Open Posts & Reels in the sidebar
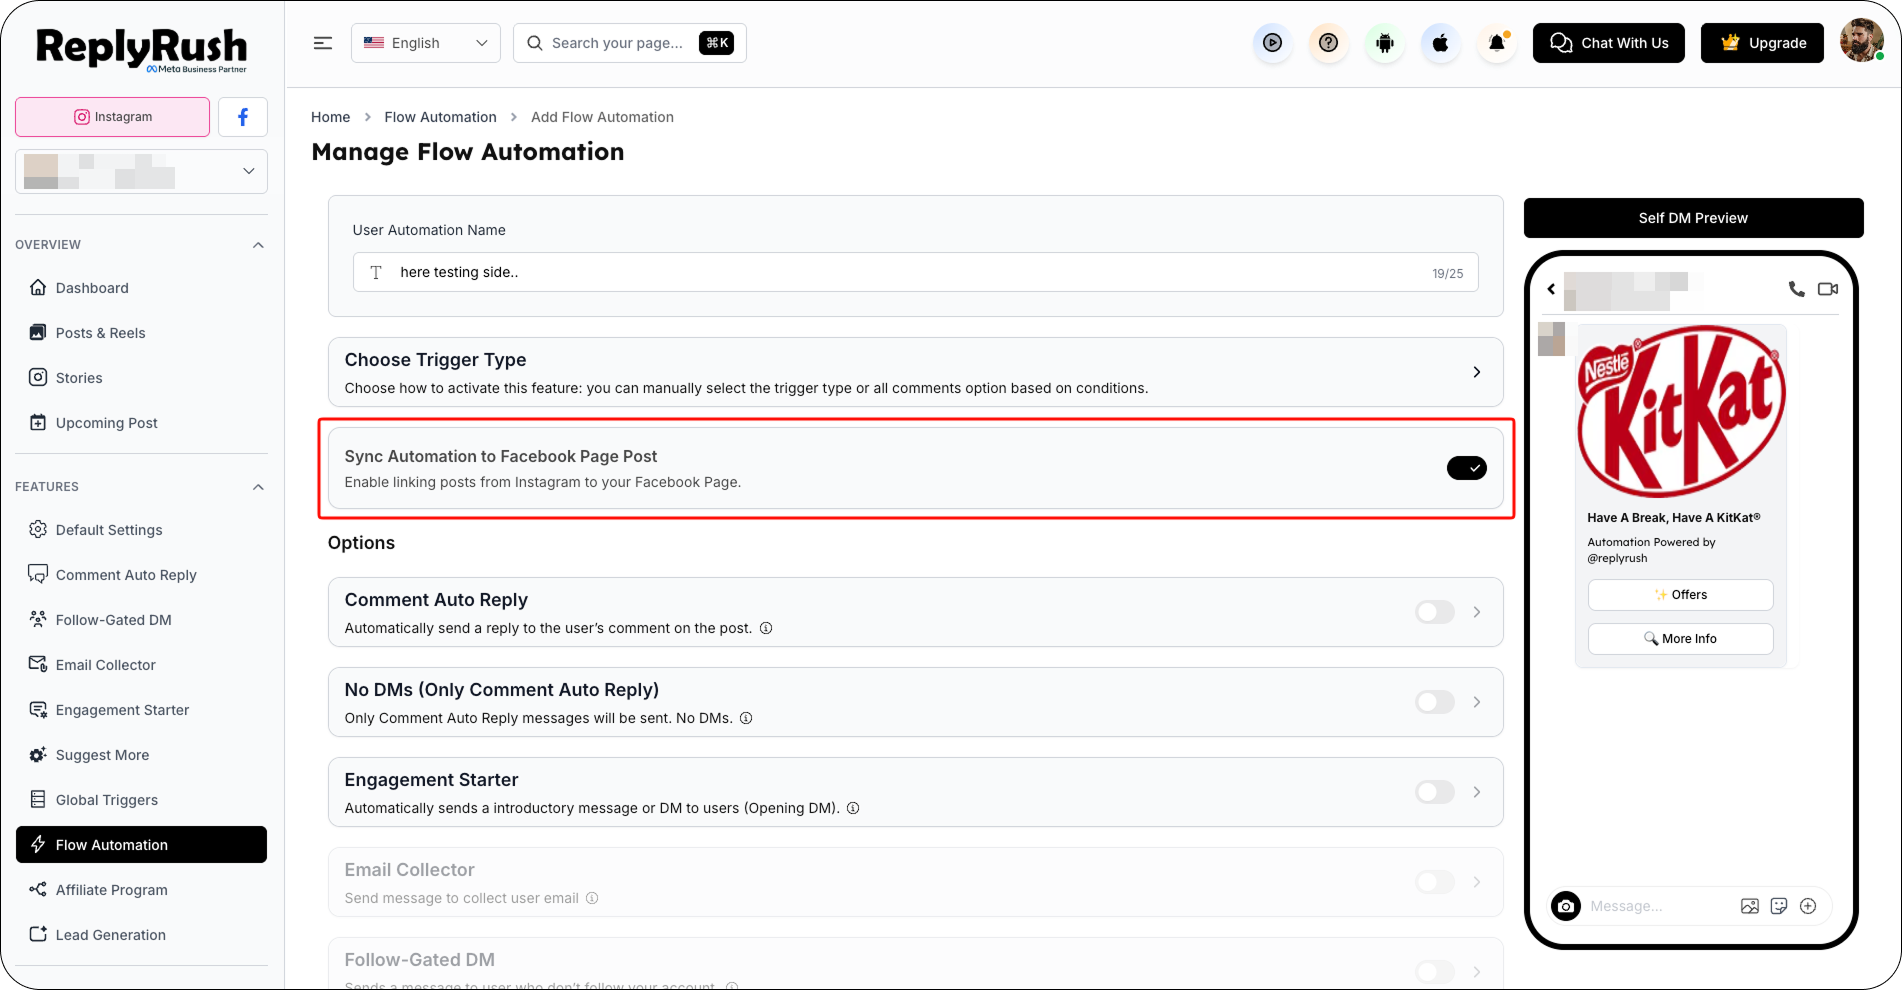The image size is (1902, 990). click(x=142, y=333)
